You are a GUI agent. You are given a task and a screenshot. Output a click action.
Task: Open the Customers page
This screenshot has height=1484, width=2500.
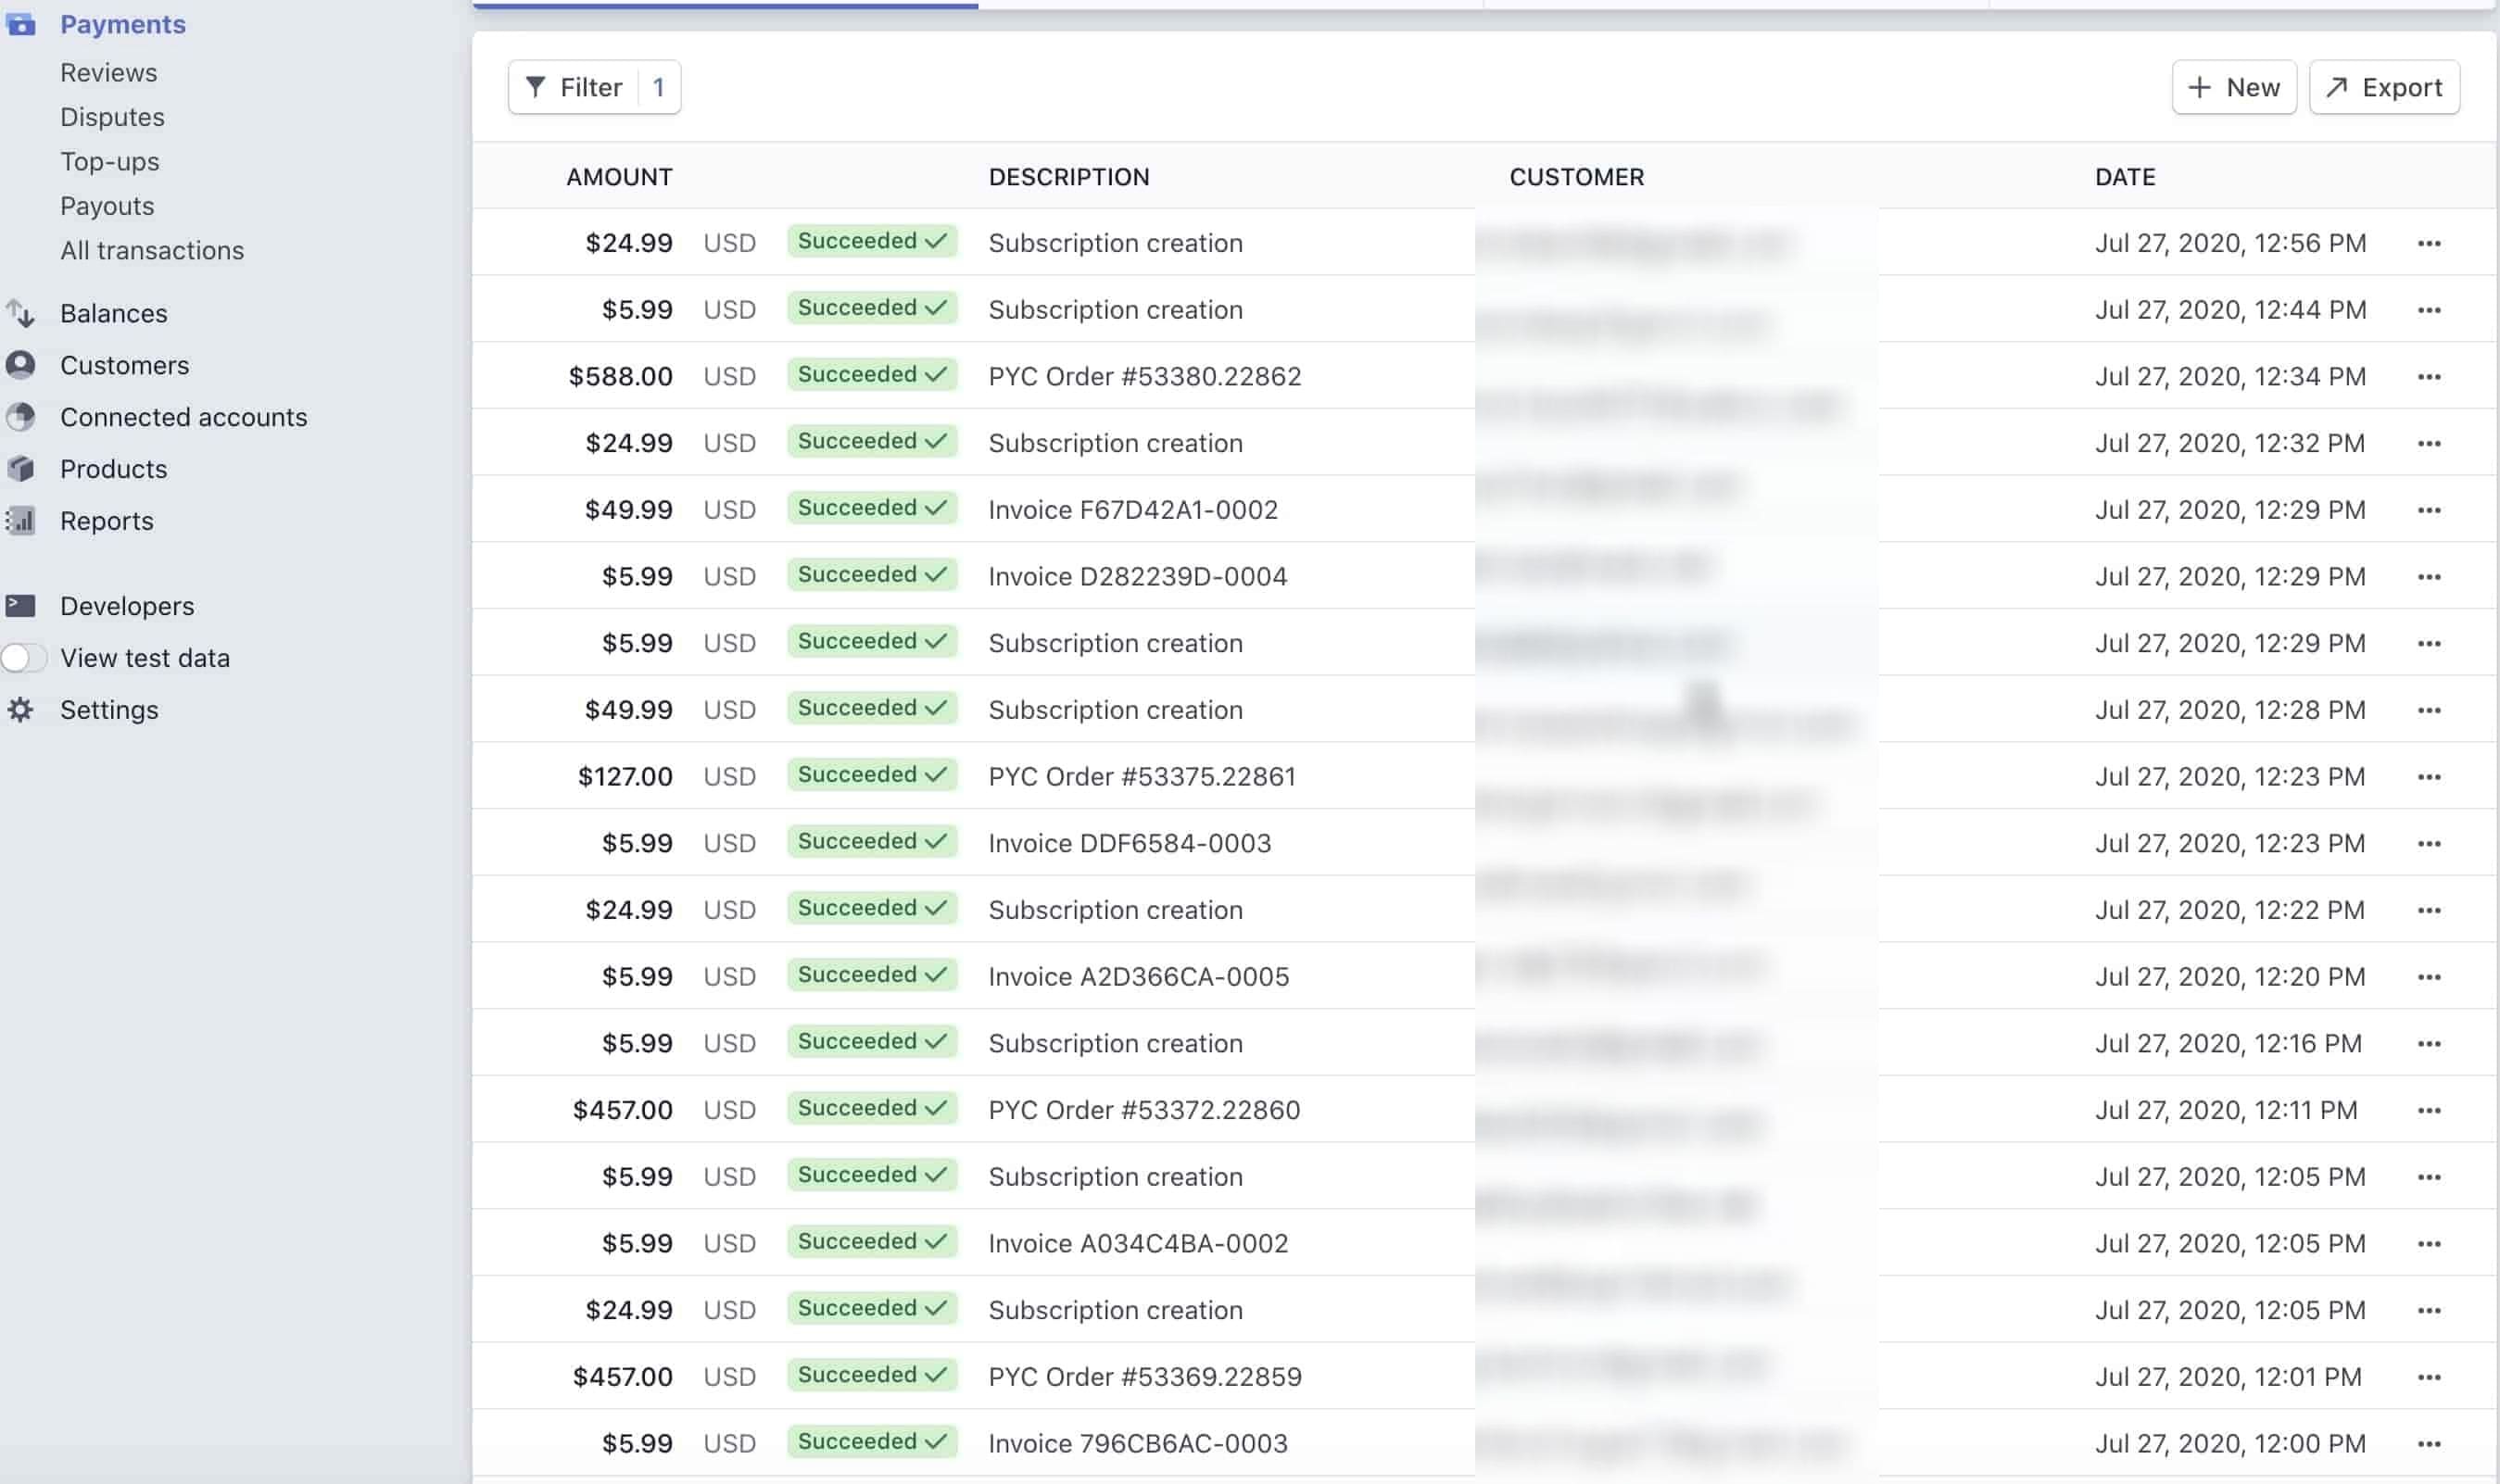[125, 365]
